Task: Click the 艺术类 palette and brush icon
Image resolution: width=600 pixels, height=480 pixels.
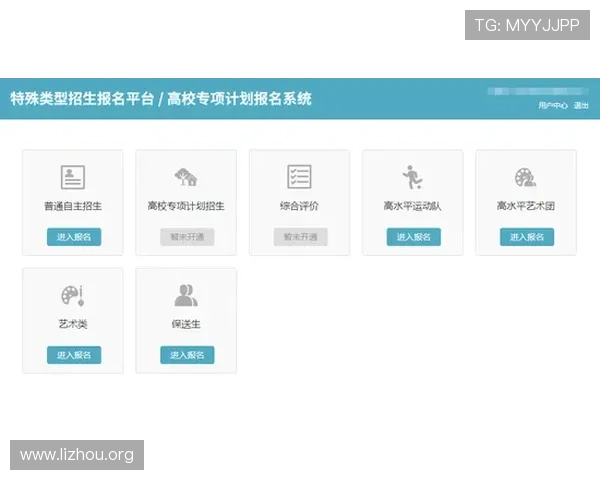Action: [73, 295]
